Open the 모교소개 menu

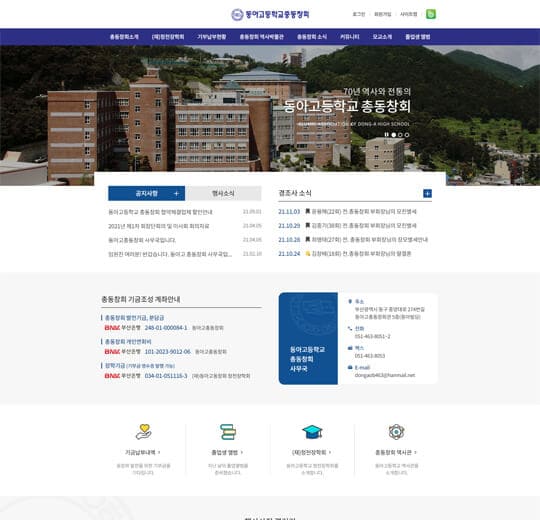tap(382, 37)
